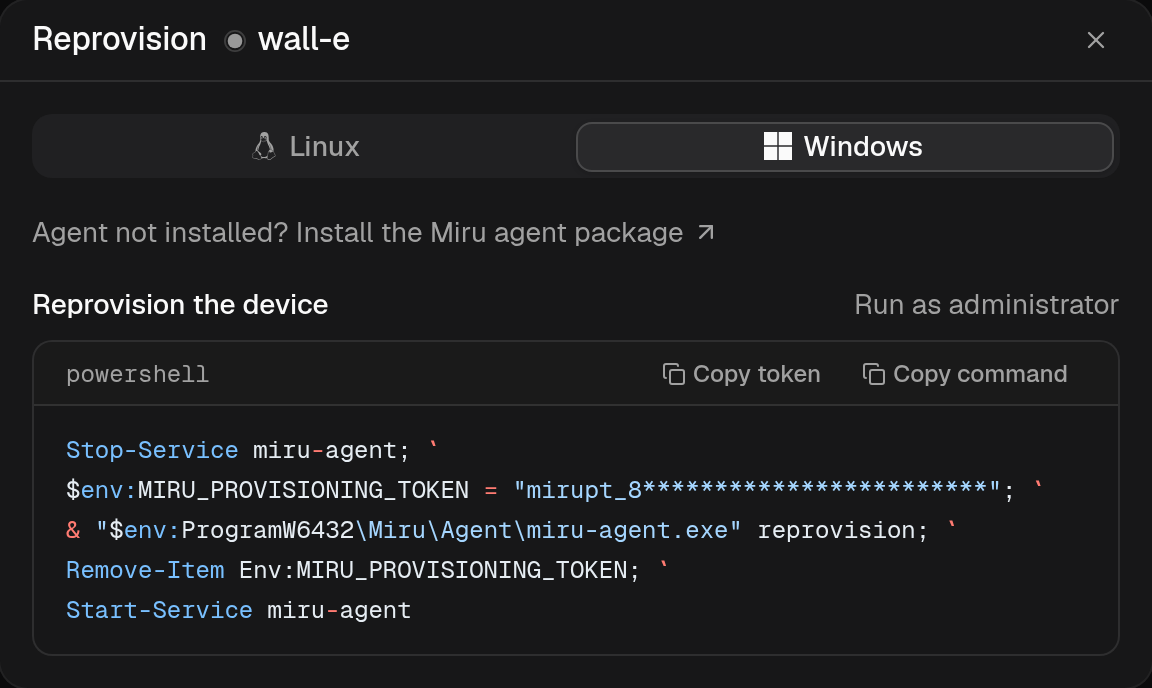1152x688 pixels.
Task: Click the Stop-Service miru-agent line
Action: (252, 450)
